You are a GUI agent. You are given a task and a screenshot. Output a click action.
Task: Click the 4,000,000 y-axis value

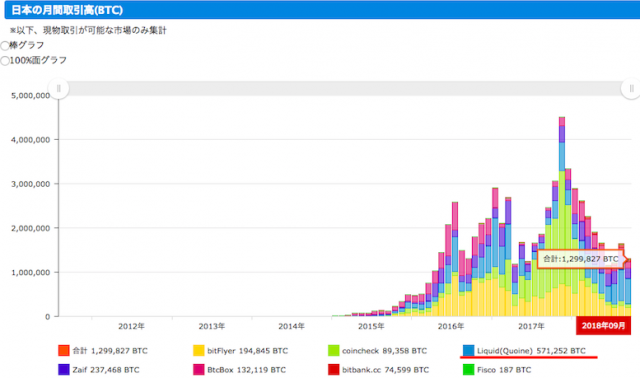click(31, 140)
